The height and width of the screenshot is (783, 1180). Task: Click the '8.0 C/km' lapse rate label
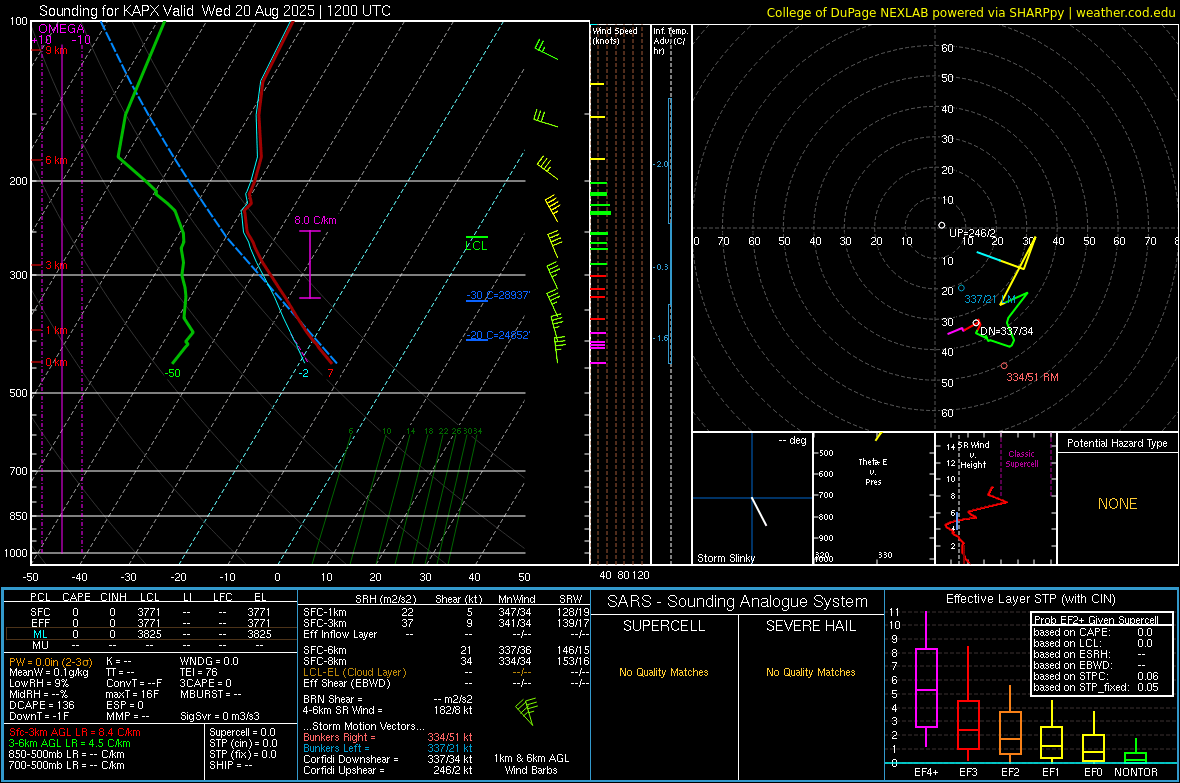tap(315, 221)
